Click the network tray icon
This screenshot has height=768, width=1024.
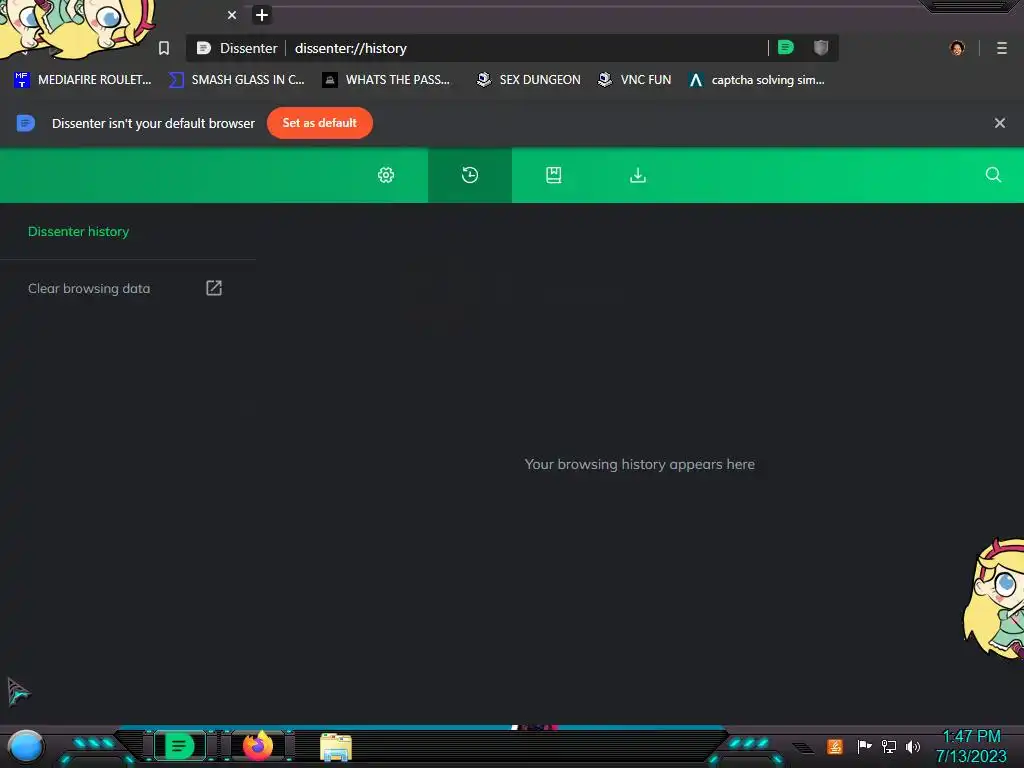coord(888,746)
